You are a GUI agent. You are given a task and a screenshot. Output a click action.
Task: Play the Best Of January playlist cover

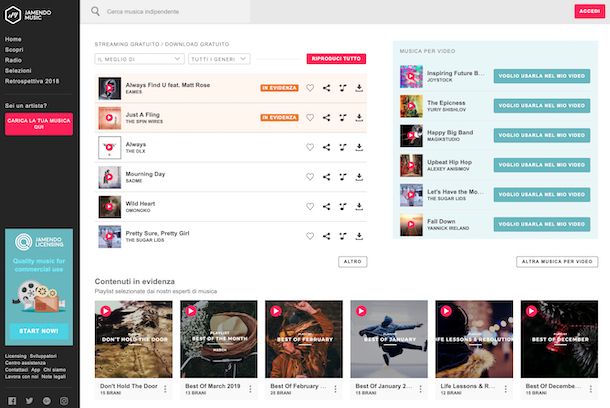point(361,311)
